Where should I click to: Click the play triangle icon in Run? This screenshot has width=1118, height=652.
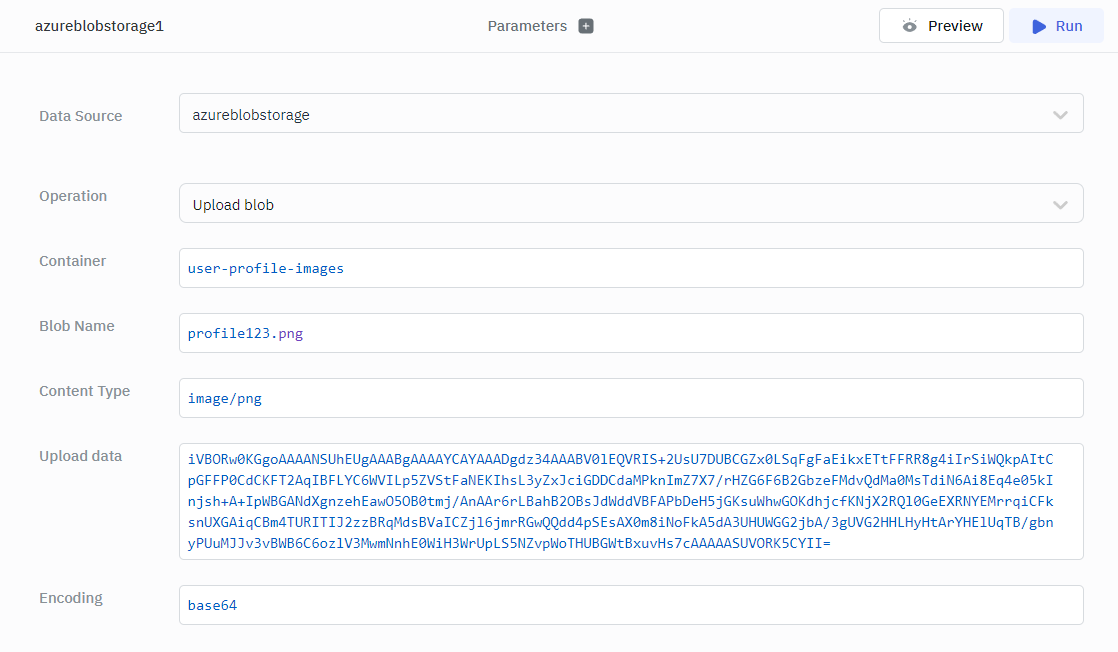[x=1039, y=26]
